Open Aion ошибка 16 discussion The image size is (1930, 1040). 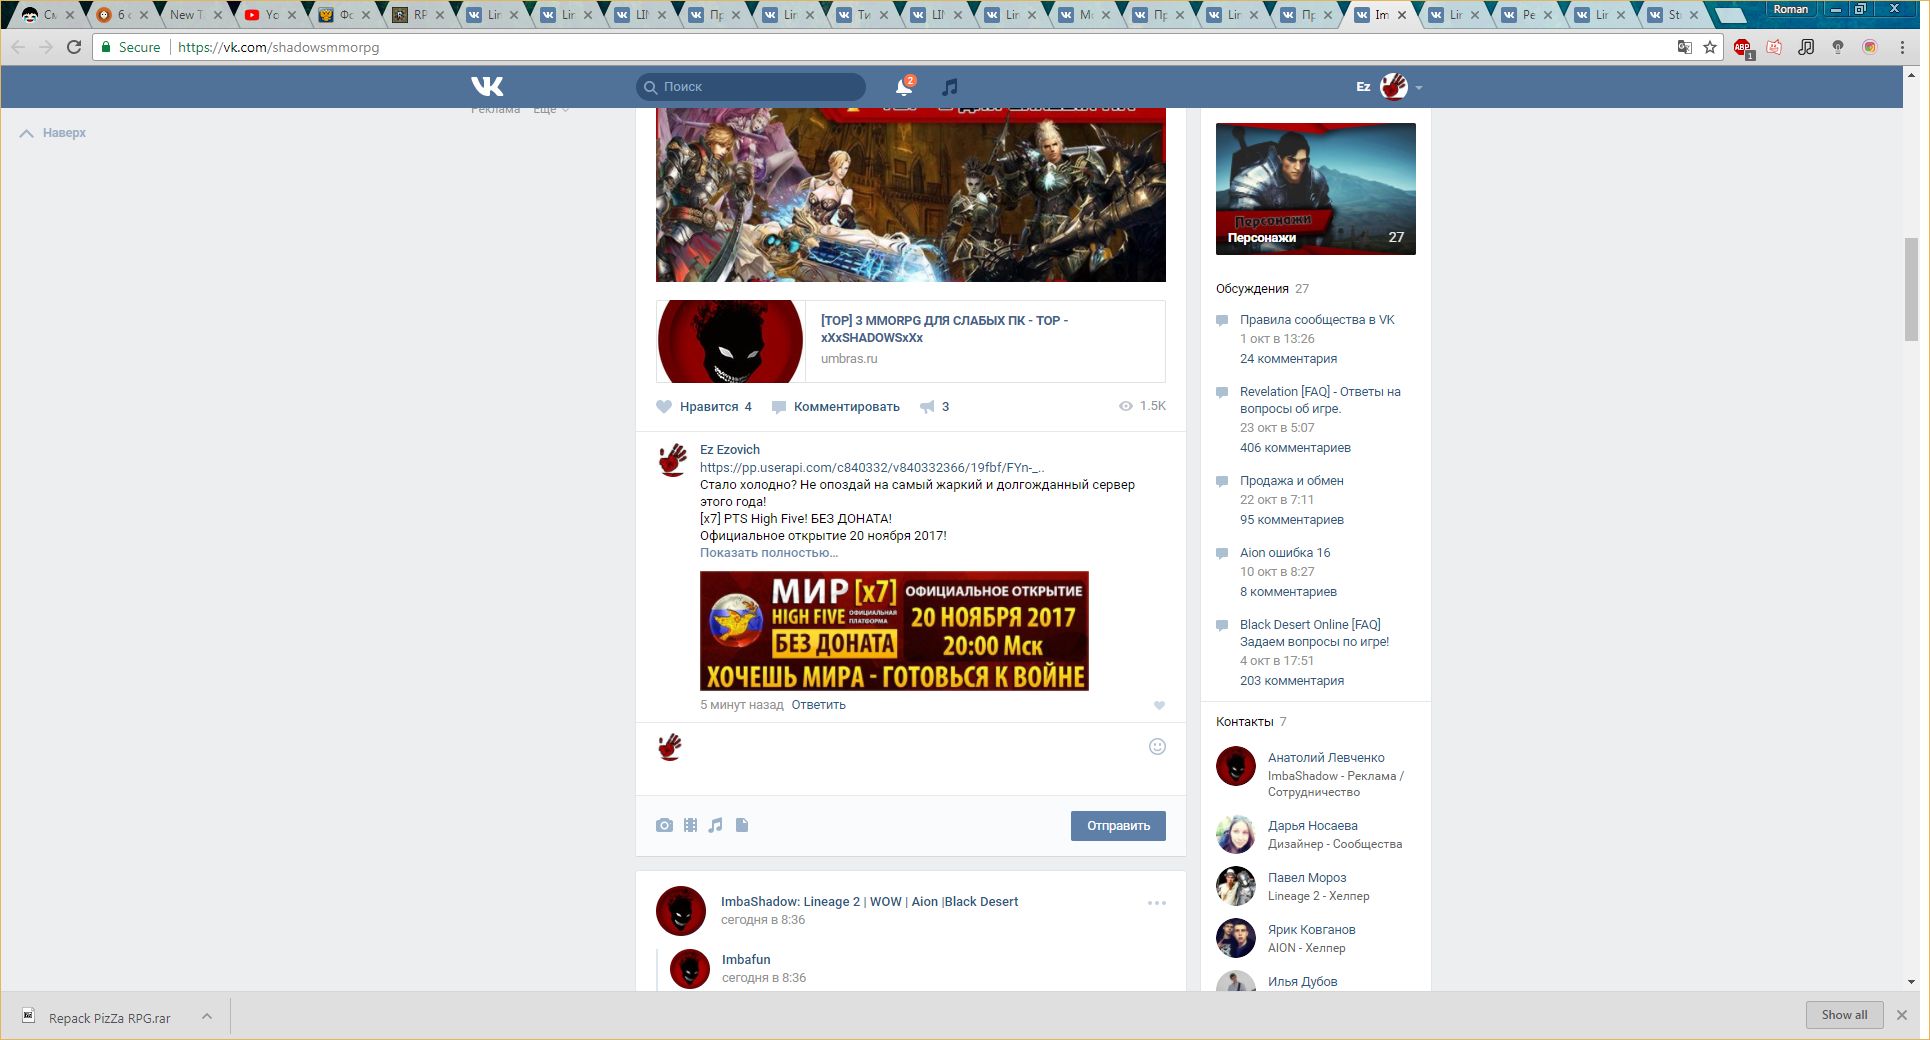pyautogui.click(x=1285, y=553)
